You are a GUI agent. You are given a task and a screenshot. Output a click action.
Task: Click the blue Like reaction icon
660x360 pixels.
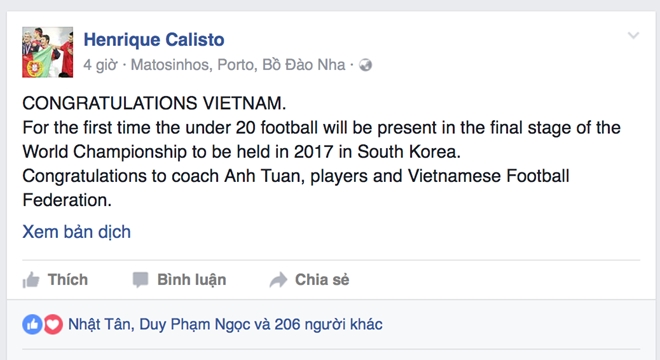[x=32, y=324]
